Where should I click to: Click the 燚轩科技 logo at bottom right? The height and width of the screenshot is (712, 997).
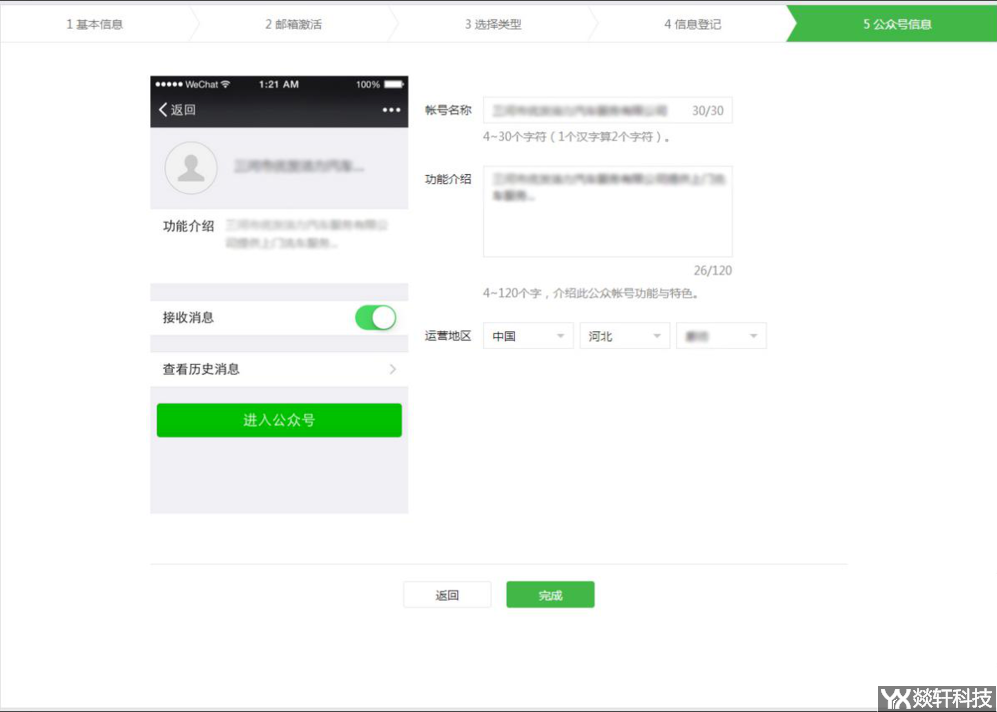pos(936,696)
